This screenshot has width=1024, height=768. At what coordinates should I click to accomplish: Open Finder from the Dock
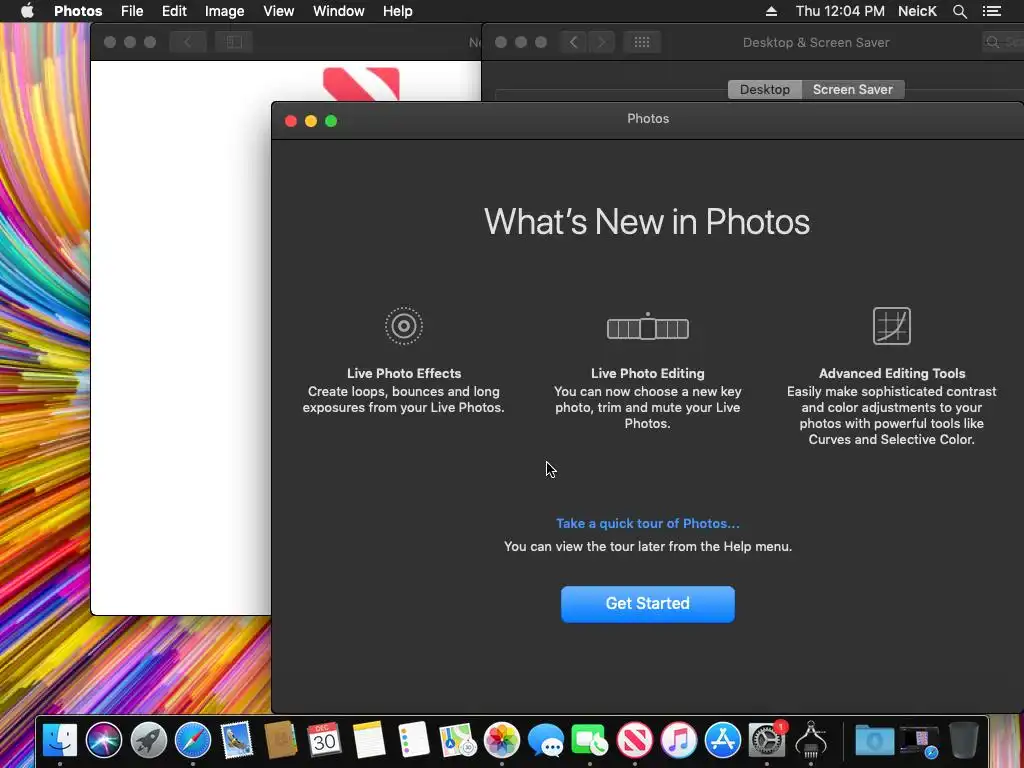tap(59, 740)
